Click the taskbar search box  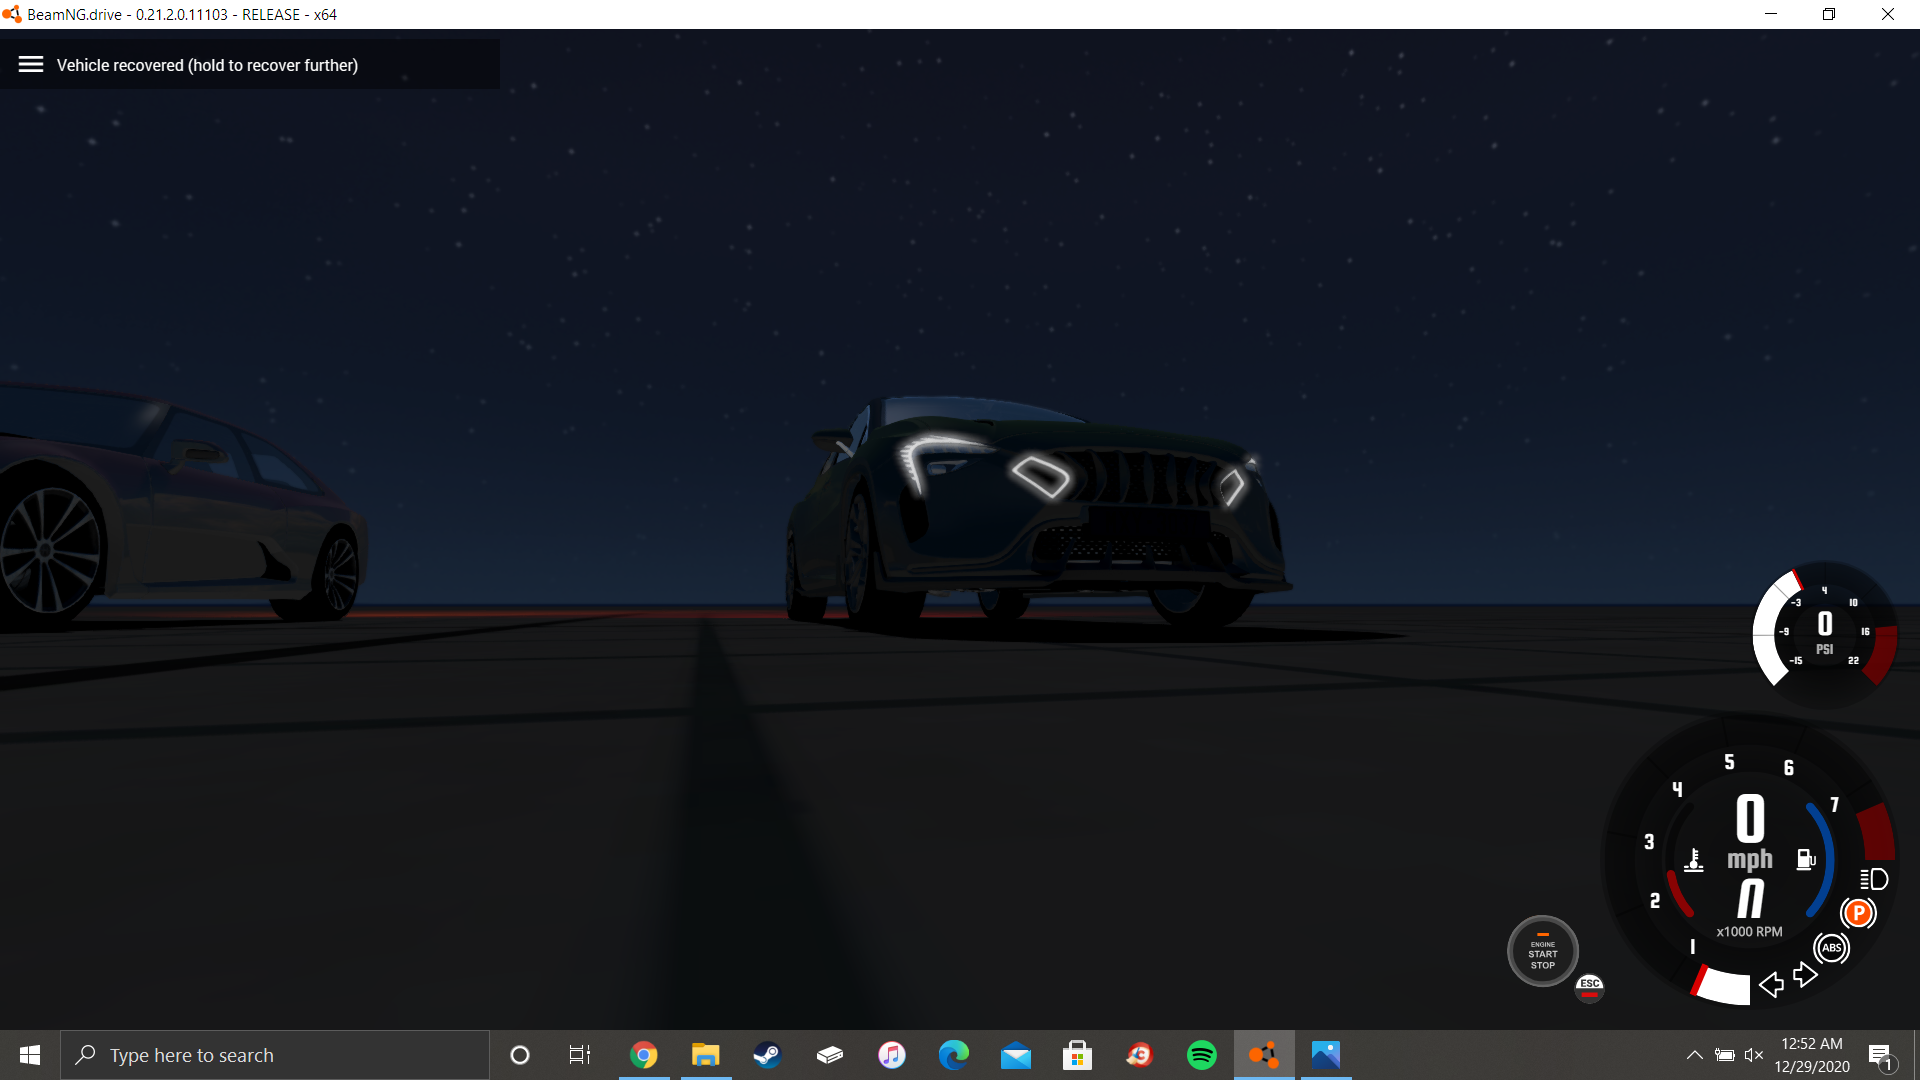(275, 1055)
